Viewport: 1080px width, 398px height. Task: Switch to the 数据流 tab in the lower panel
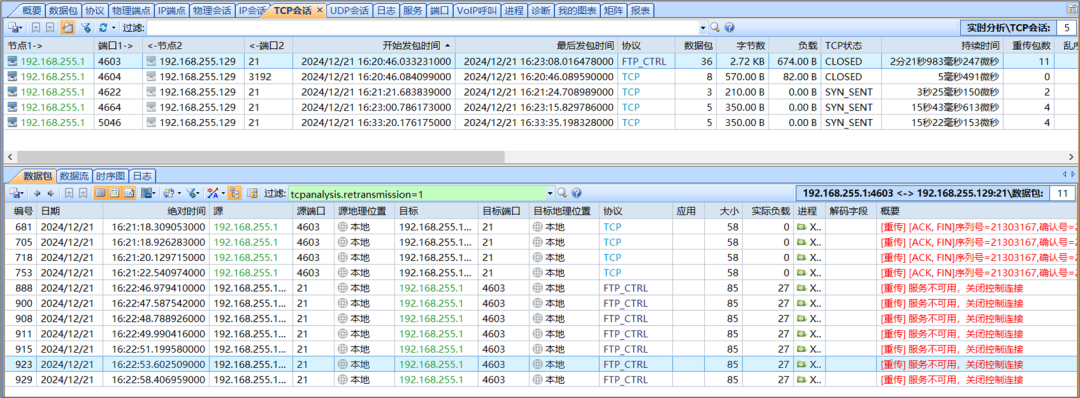(74, 175)
